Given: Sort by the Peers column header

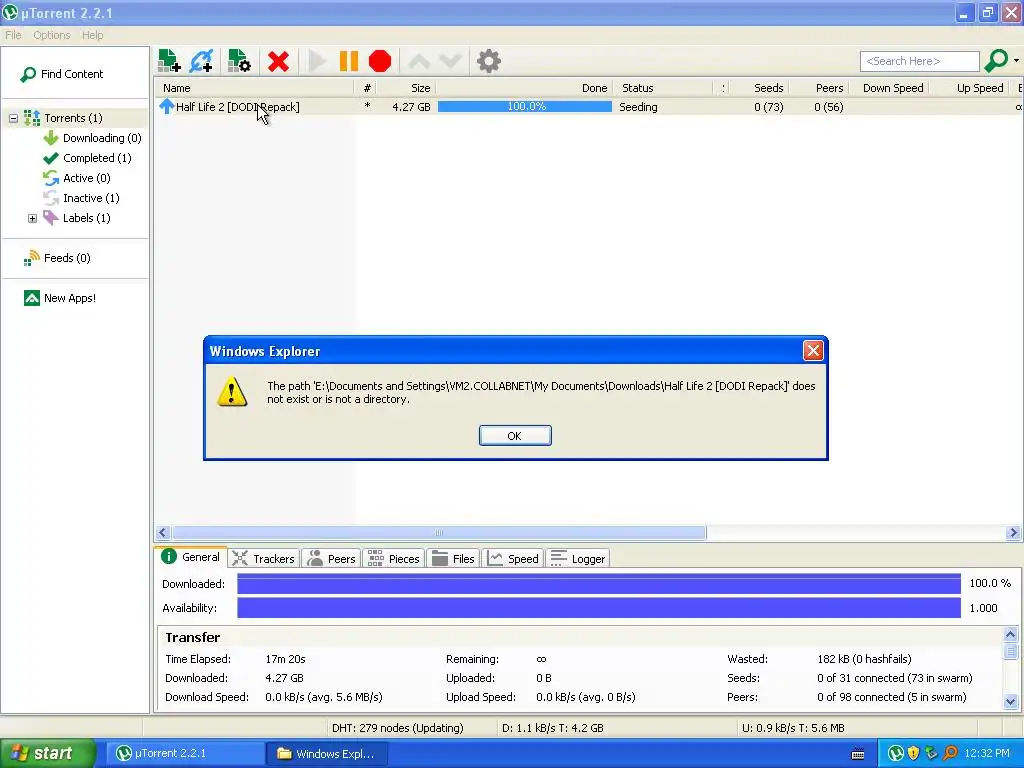Looking at the screenshot, I should 819,88.
